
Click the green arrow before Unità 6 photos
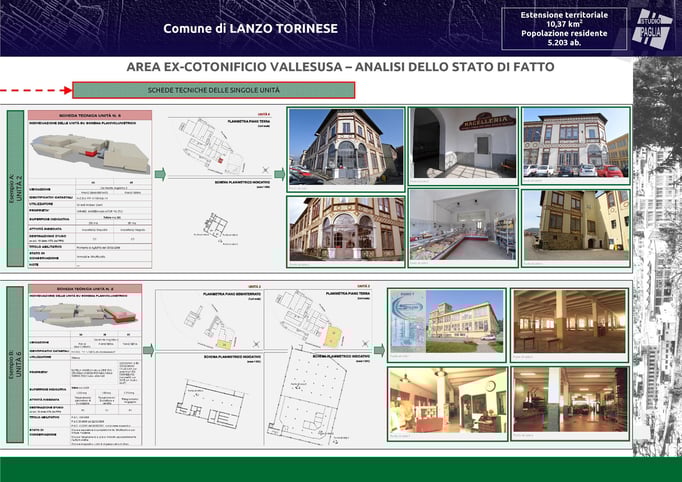[379, 350]
